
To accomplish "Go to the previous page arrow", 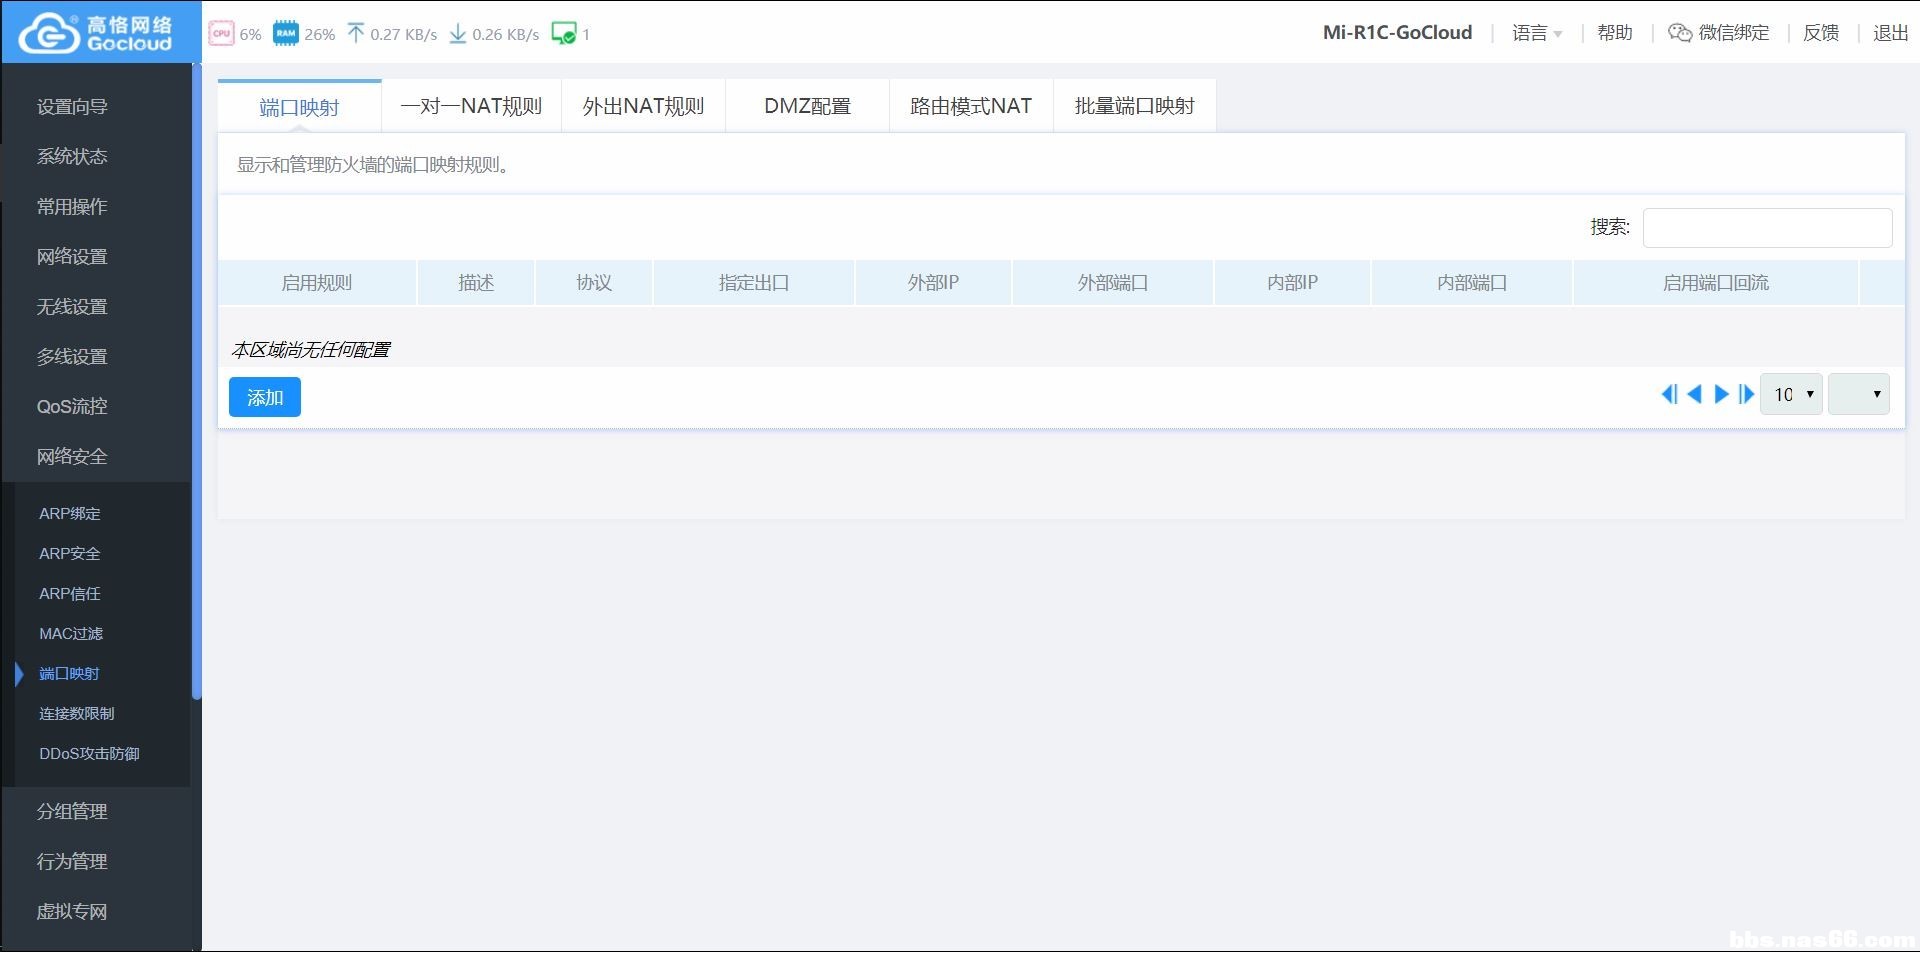I will [x=1694, y=394].
